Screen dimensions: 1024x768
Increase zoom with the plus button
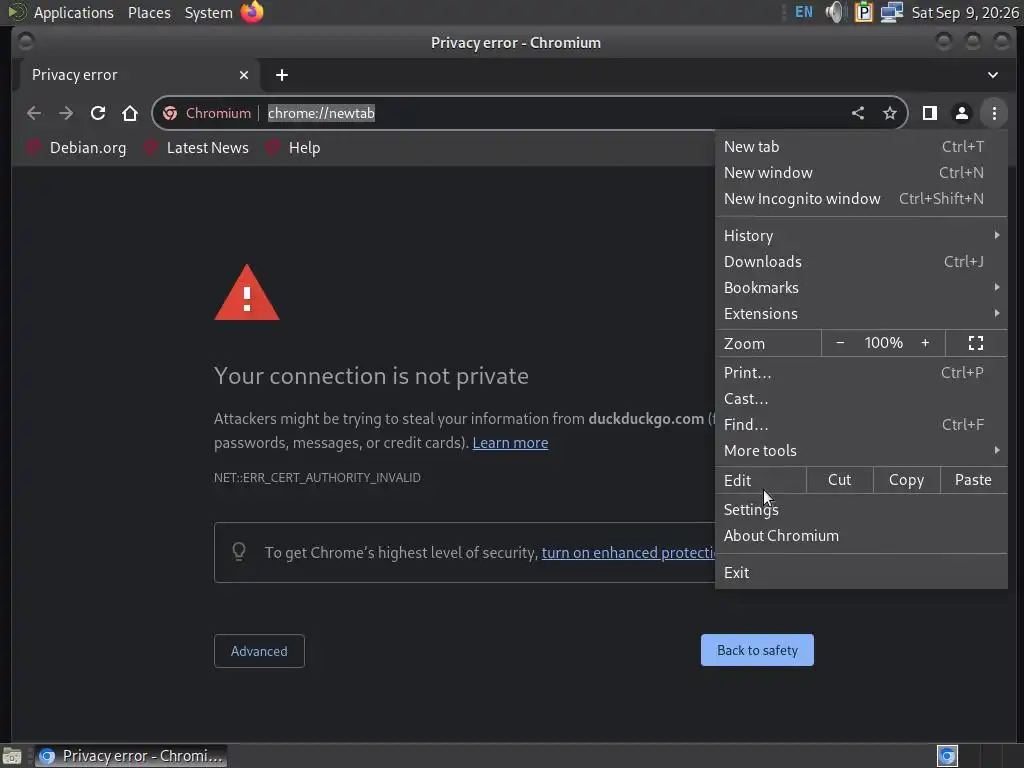(x=925, y=343)
